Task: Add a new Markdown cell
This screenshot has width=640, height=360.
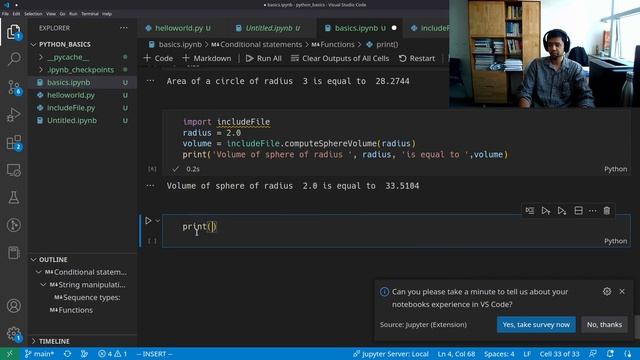Action: pos(207,58)
